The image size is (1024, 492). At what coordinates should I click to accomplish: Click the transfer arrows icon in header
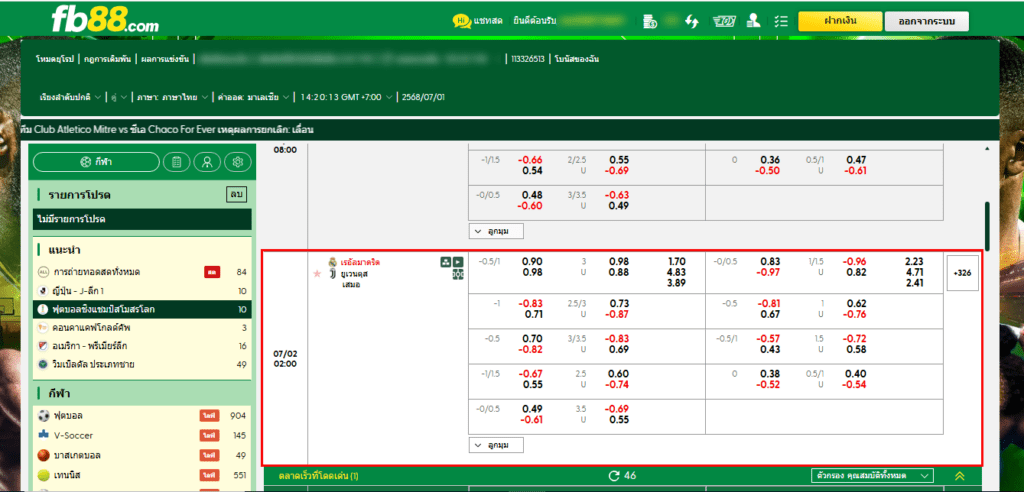[692, 21]
